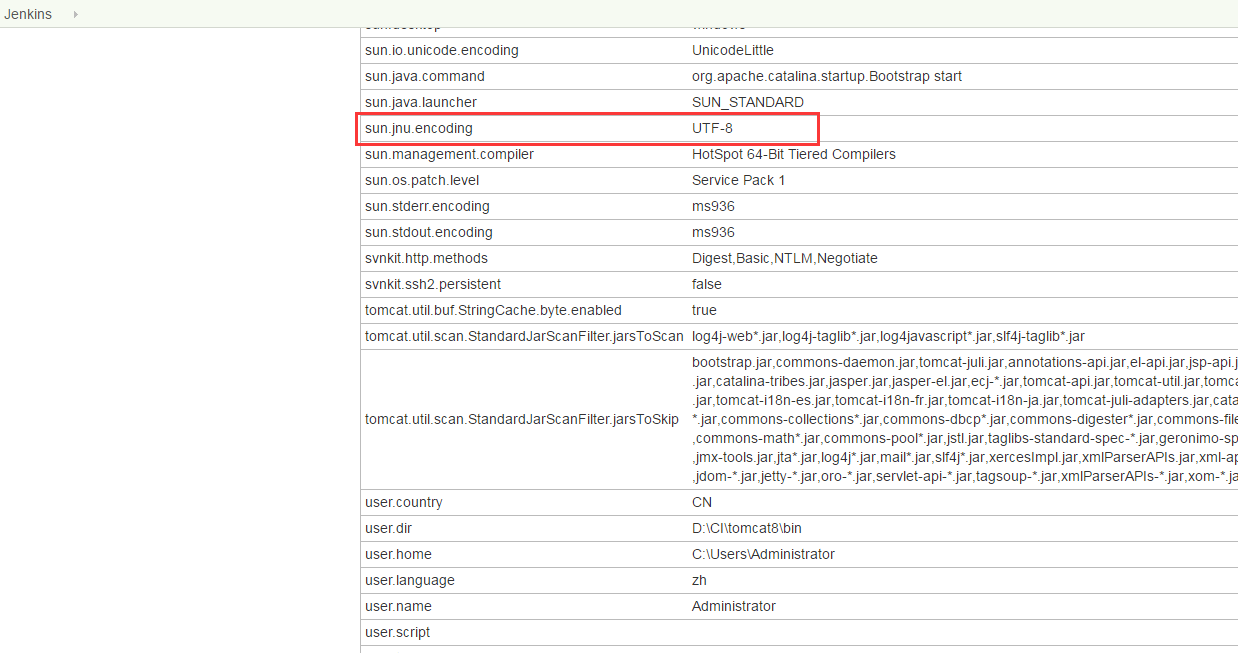Select the sun.jnu.encoding property name
Image resolution: width=1238 pixels, height=653 pixels.
[419, 128]
